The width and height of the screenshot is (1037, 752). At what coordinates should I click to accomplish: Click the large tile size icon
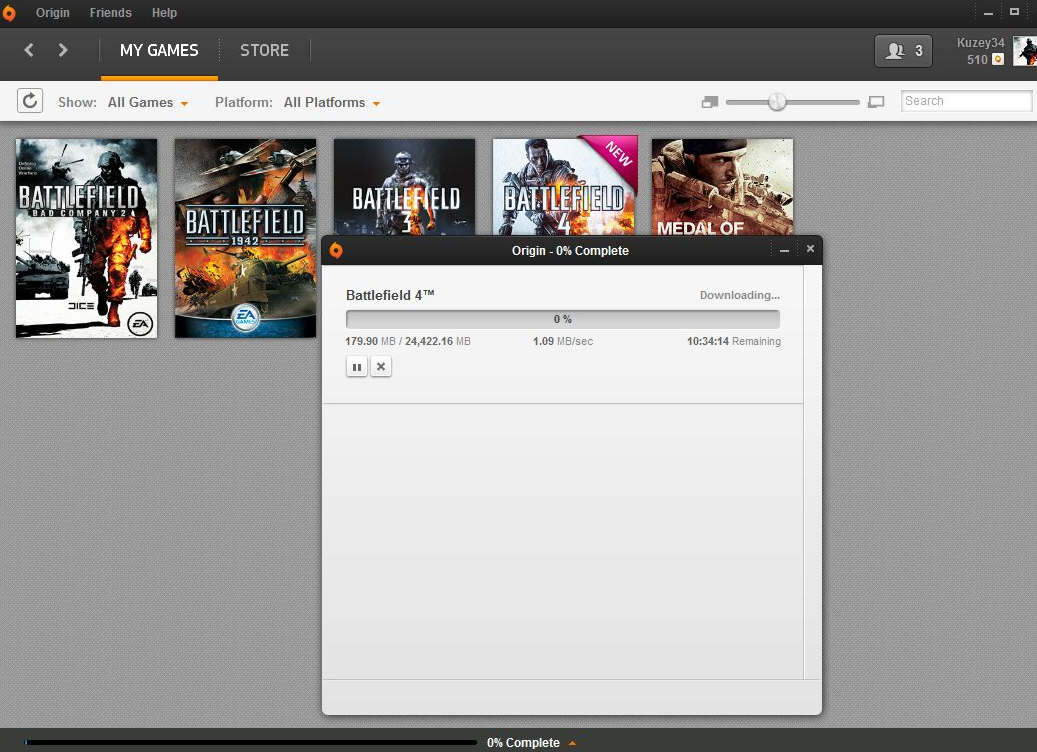(876, 102)
